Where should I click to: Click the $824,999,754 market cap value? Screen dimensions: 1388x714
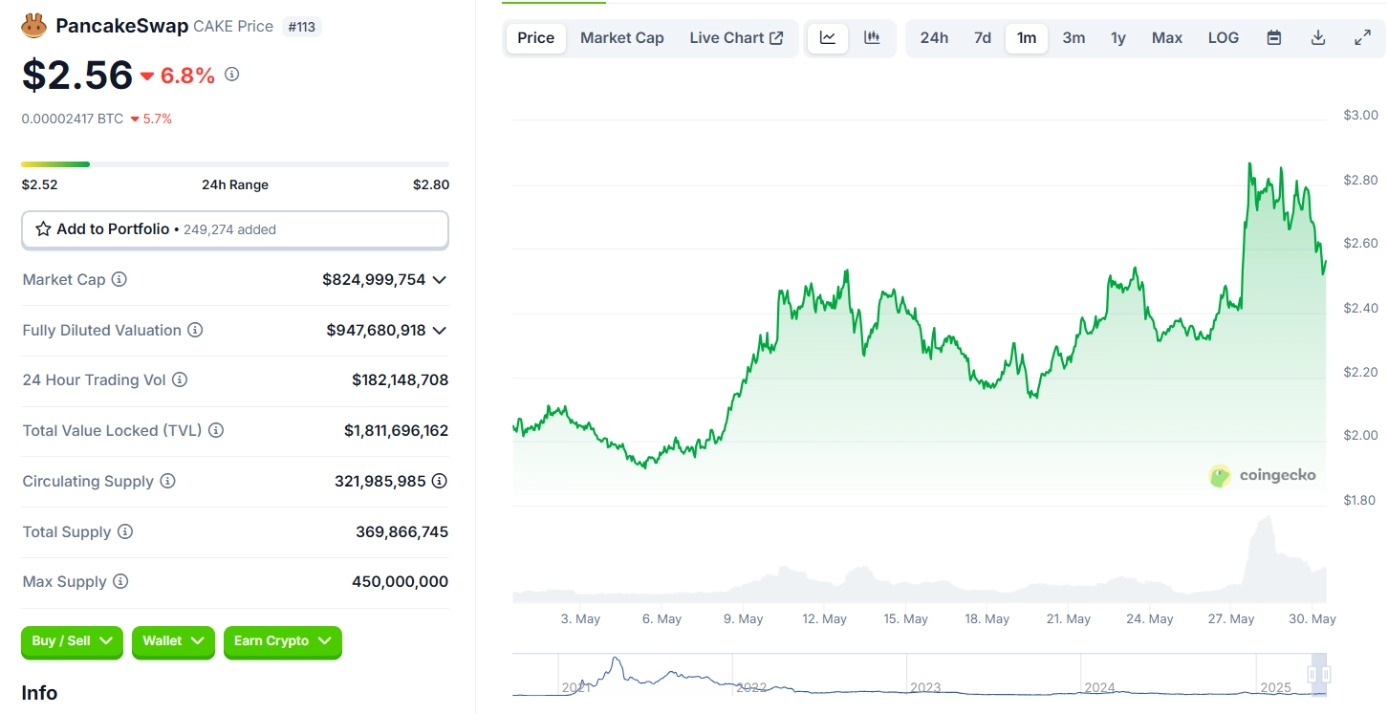(x=374, y=280)
